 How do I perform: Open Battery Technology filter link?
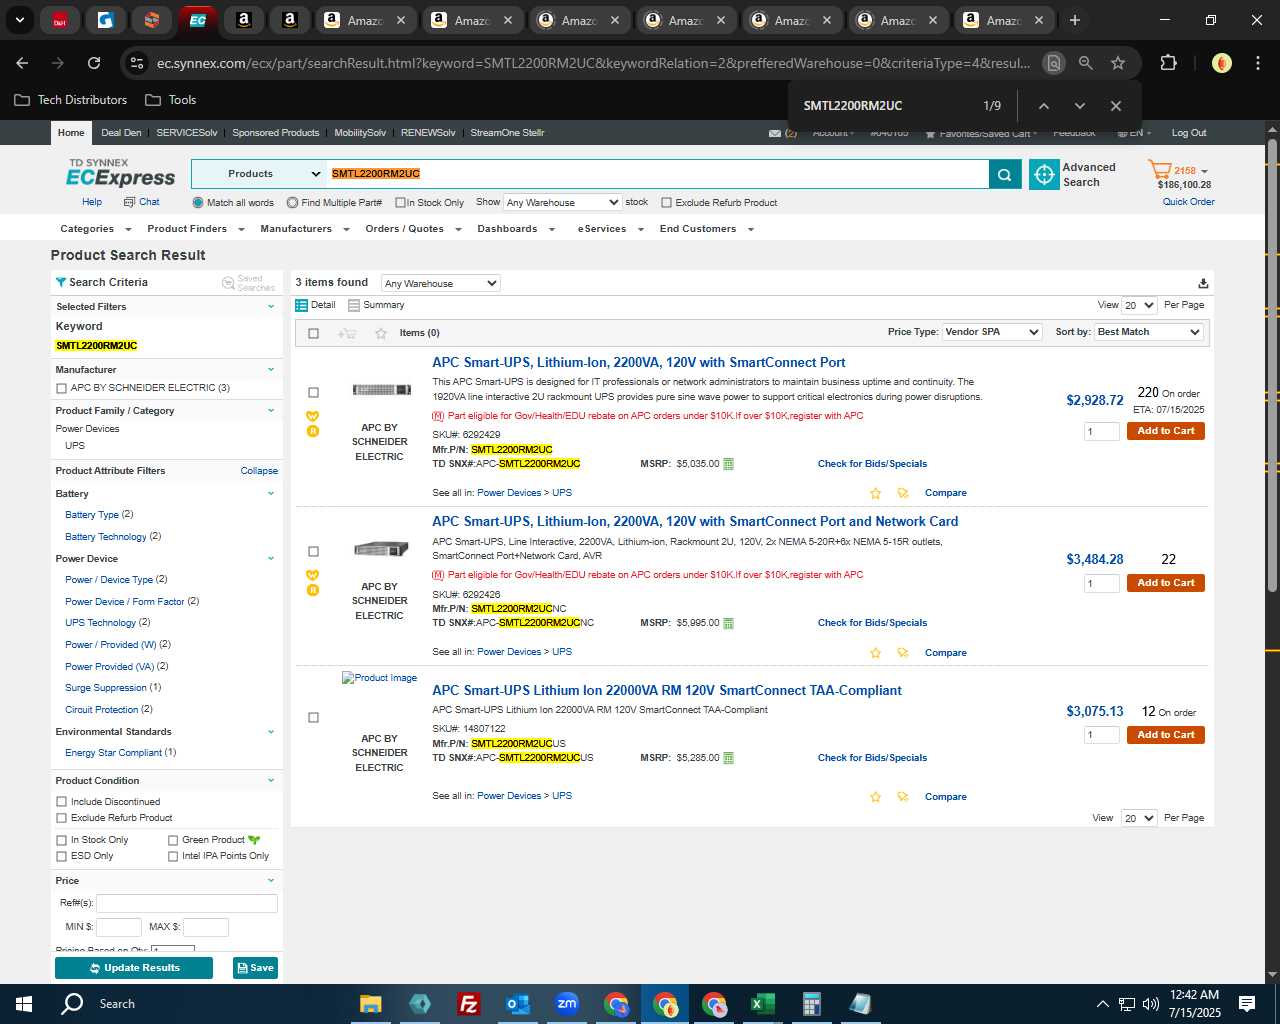point(106,537)
